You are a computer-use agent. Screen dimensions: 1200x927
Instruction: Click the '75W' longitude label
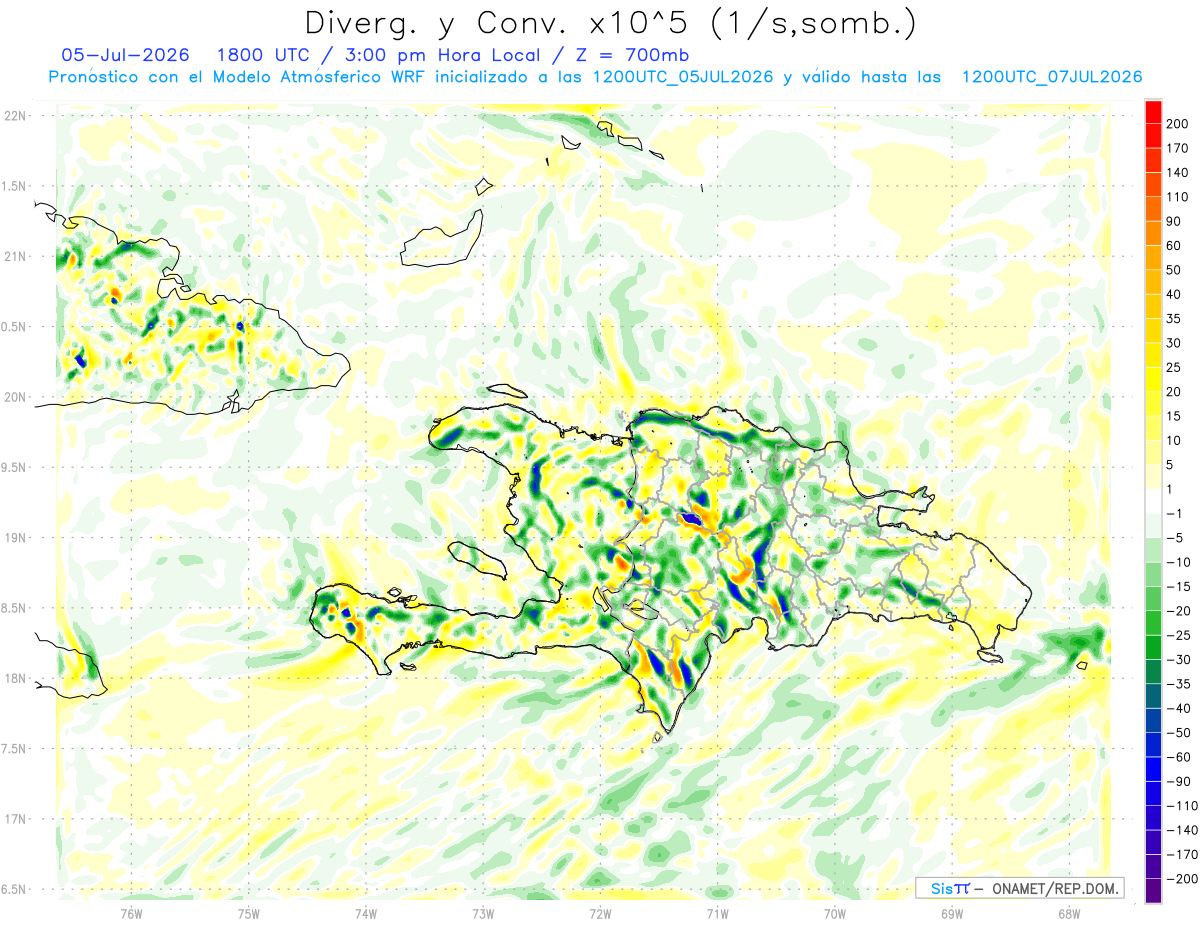coord(248,913)
